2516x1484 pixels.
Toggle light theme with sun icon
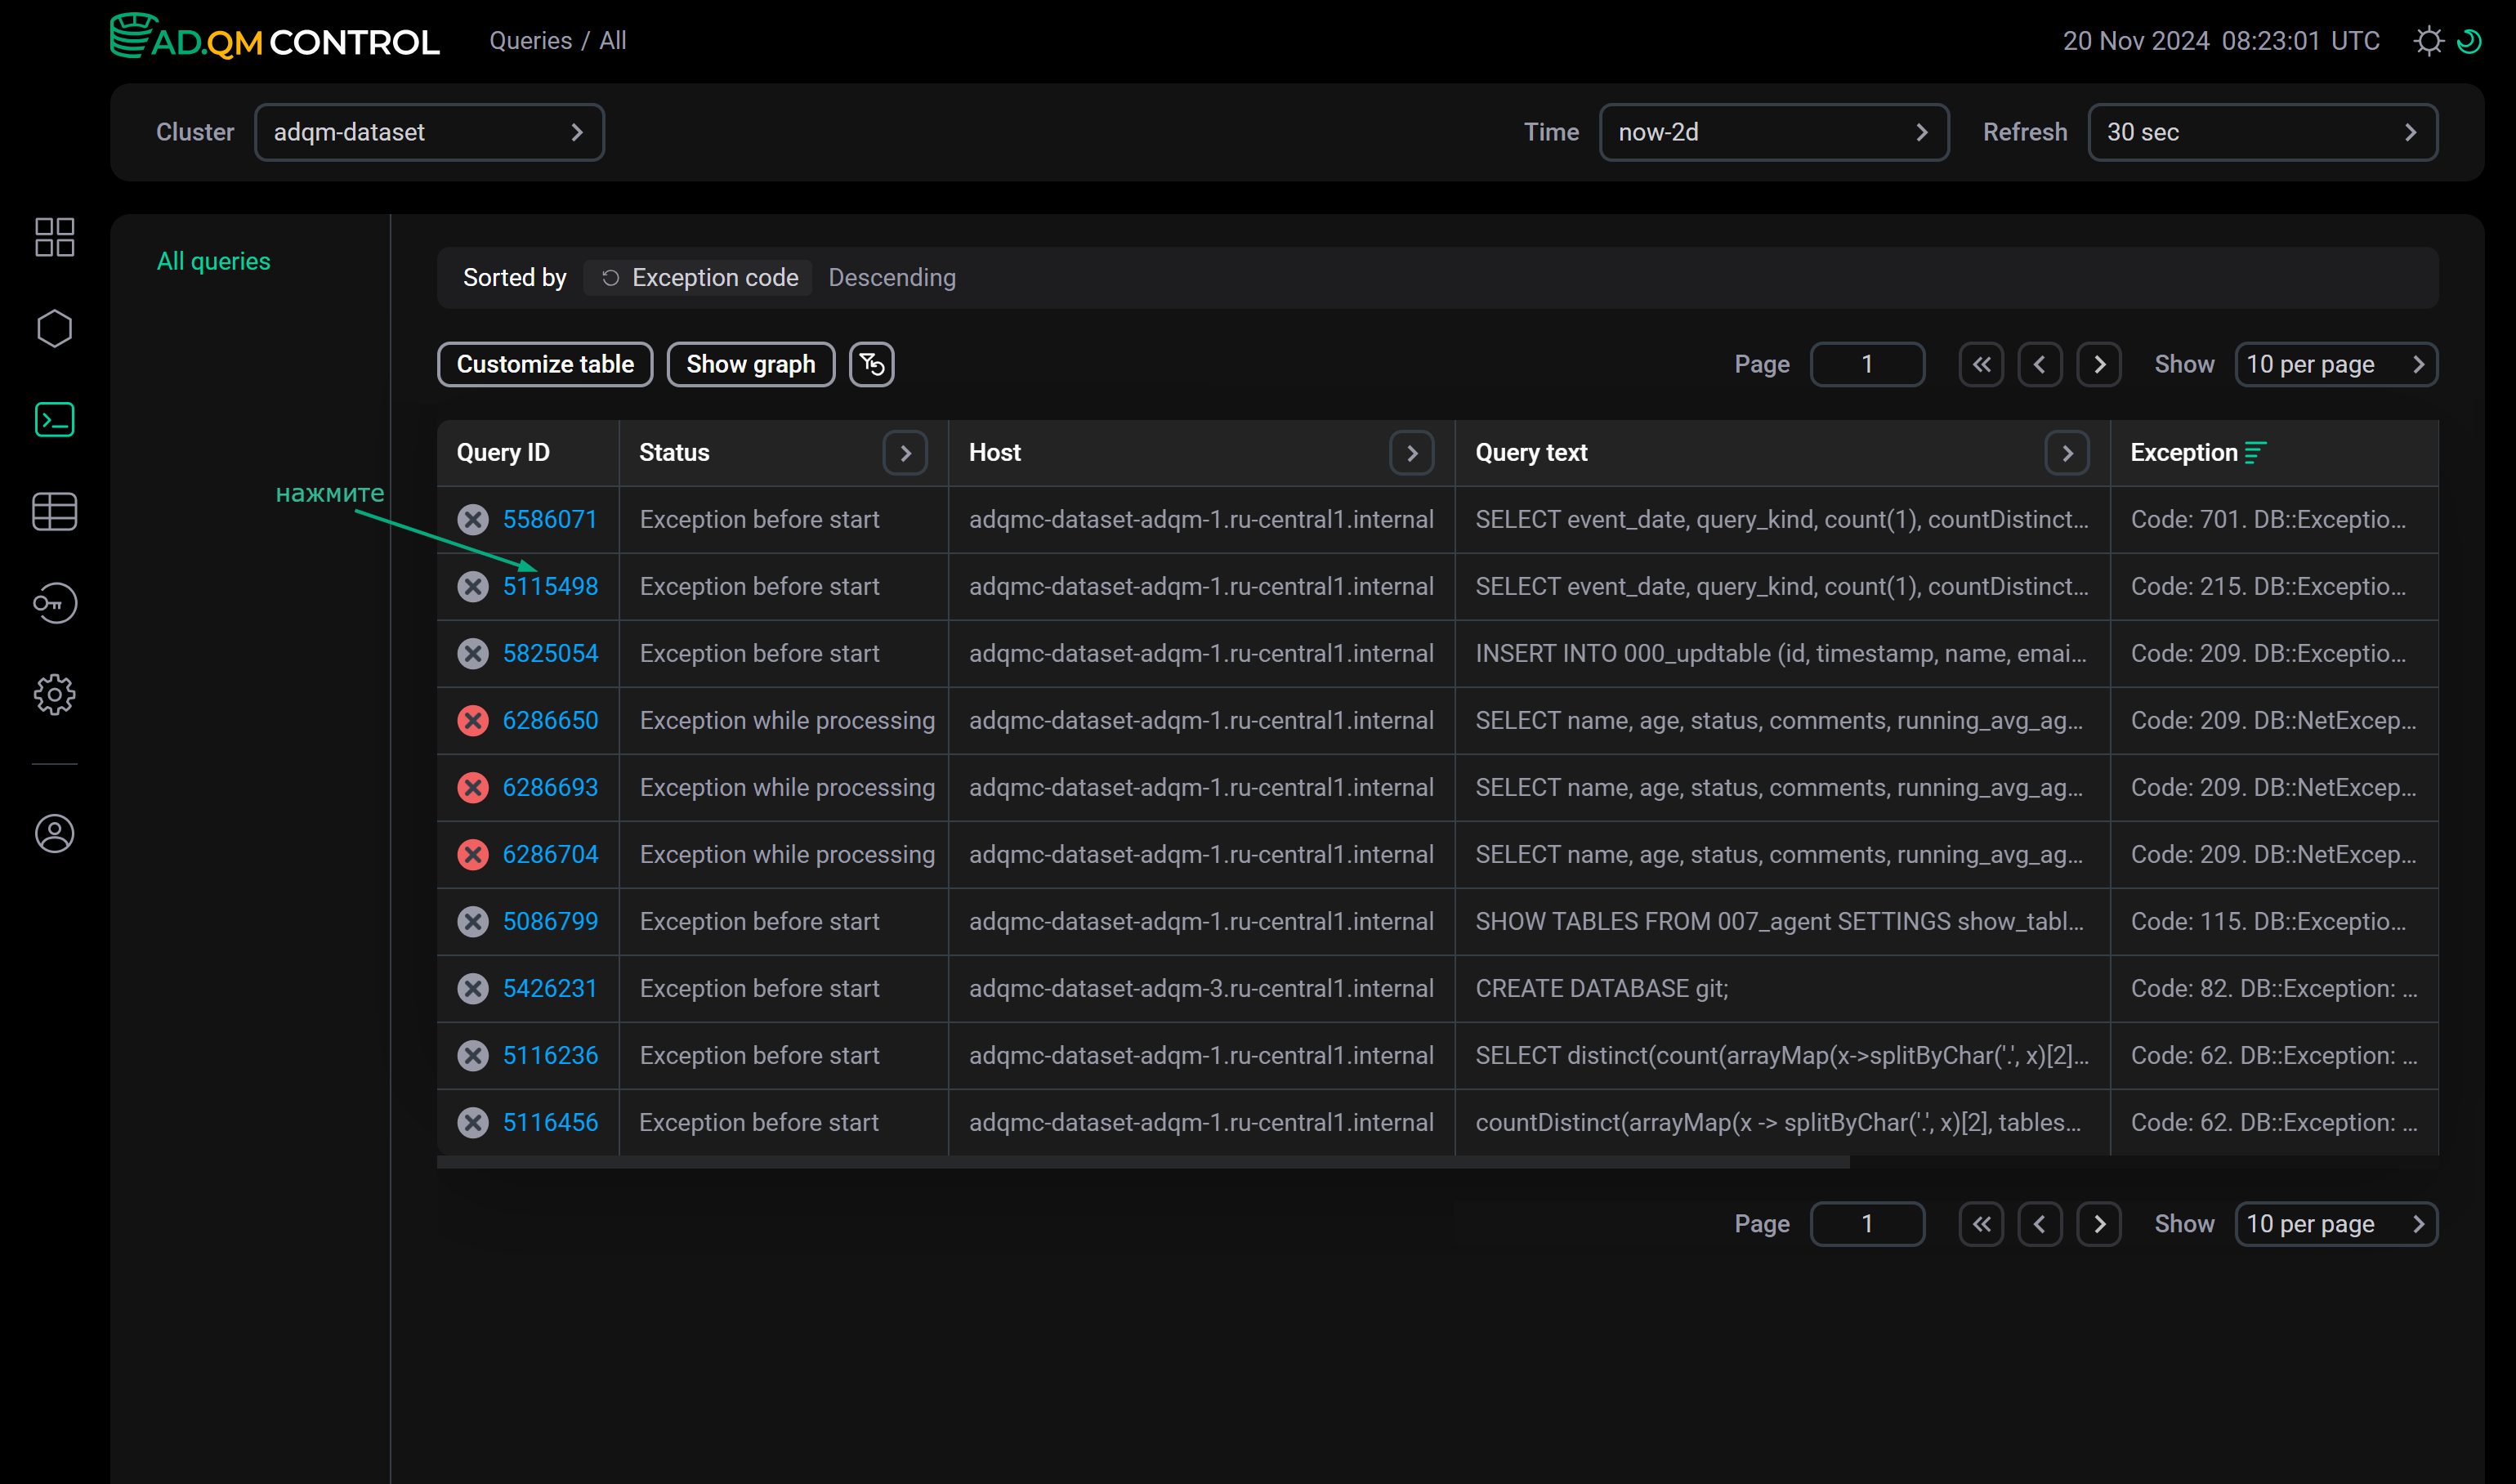2428,41
